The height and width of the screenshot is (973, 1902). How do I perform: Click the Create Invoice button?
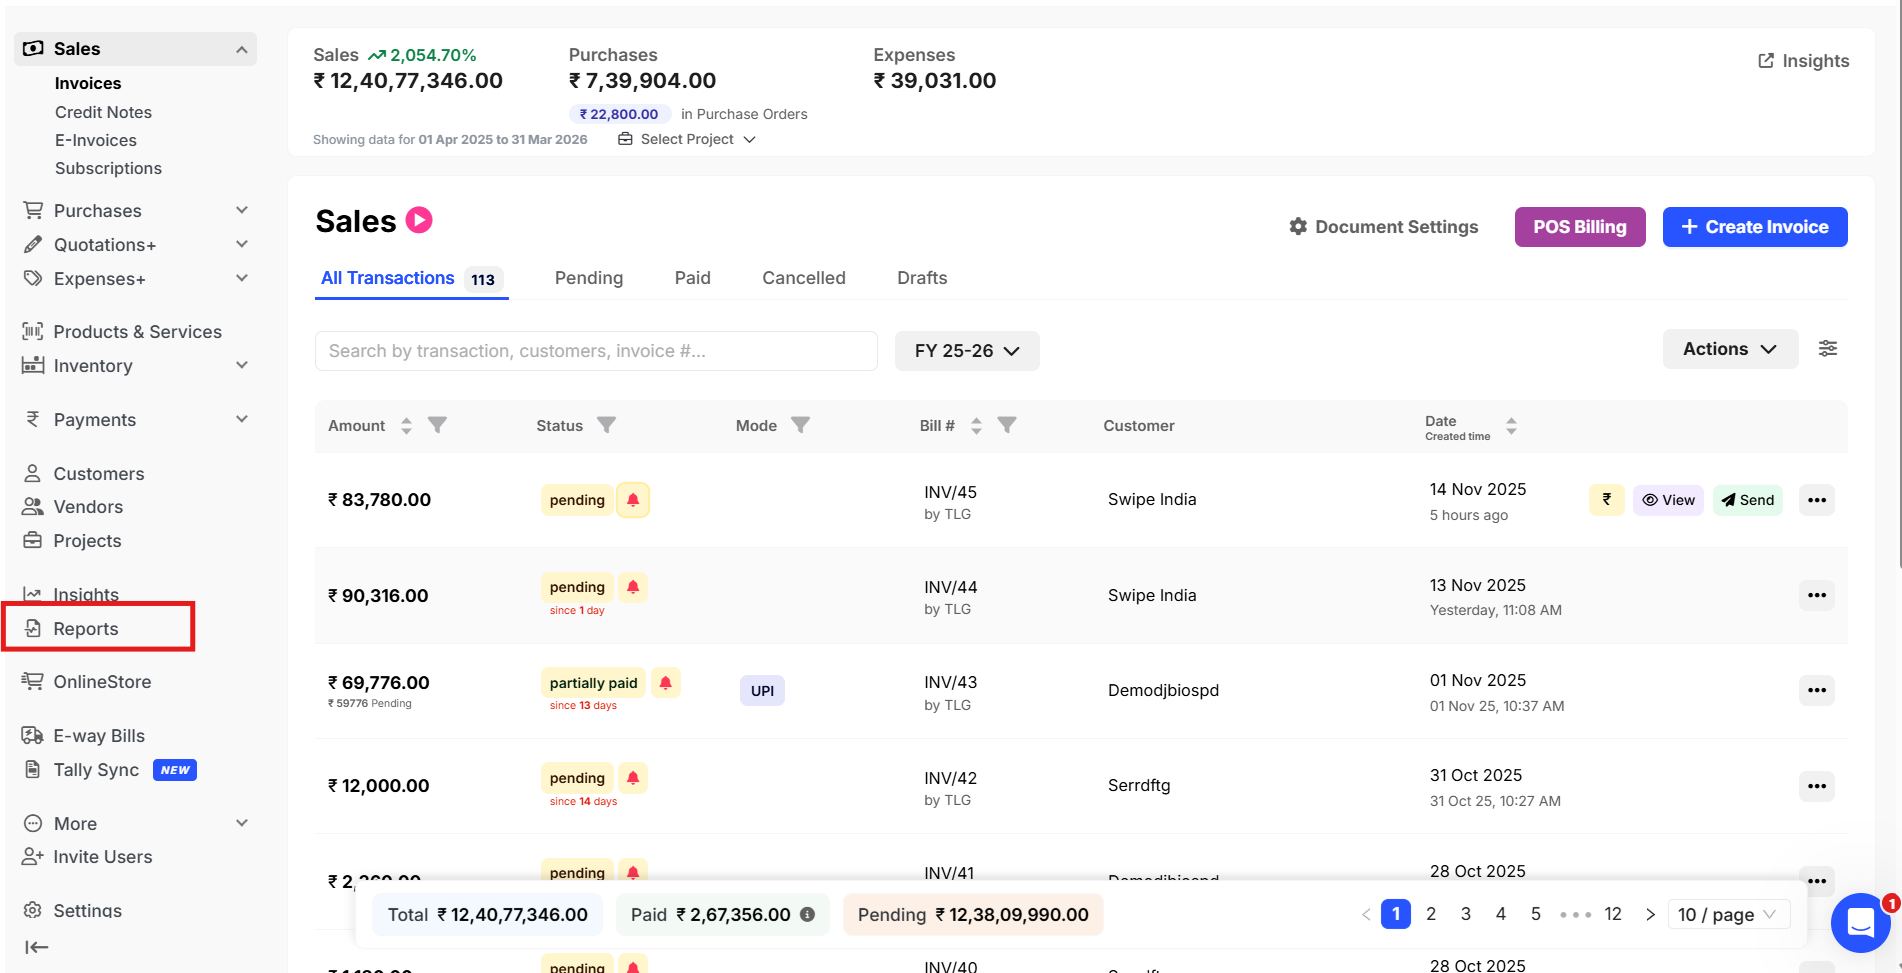1754,227
